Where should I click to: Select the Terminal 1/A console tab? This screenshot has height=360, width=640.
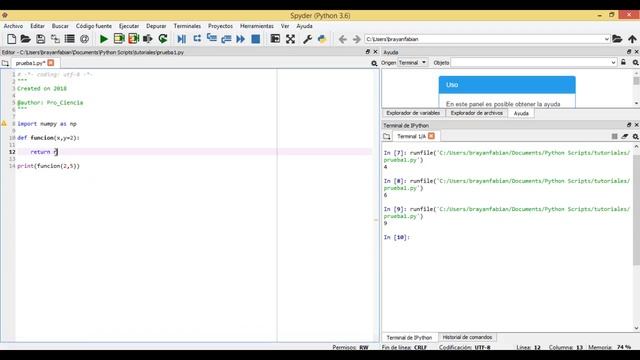[x=411, y=136]
